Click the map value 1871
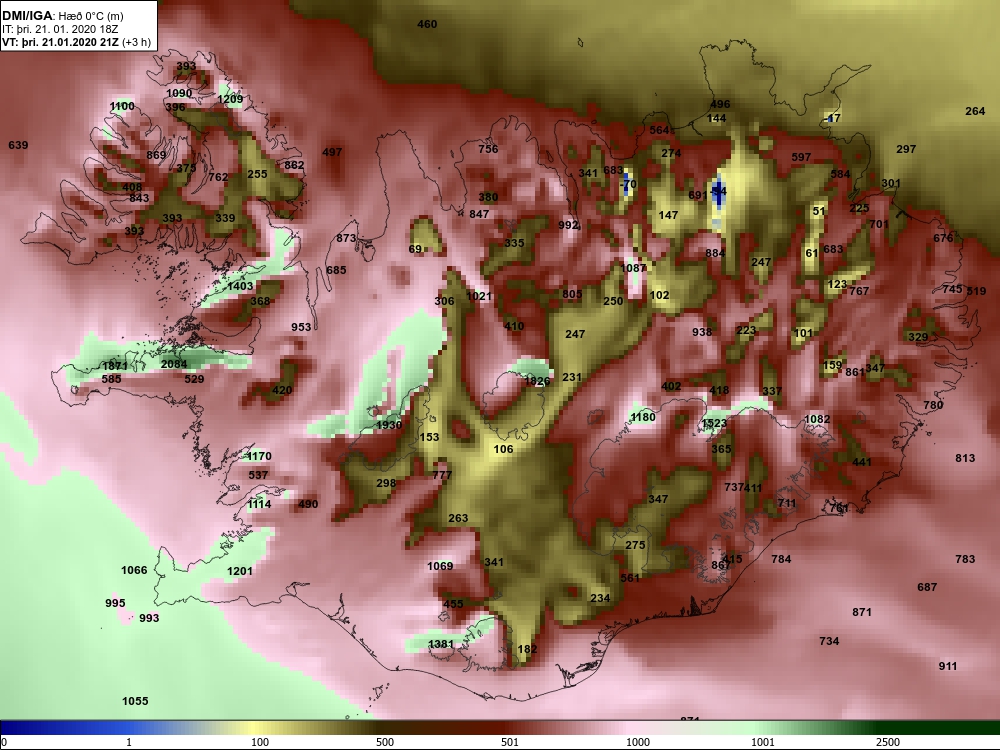 (115, 365)
